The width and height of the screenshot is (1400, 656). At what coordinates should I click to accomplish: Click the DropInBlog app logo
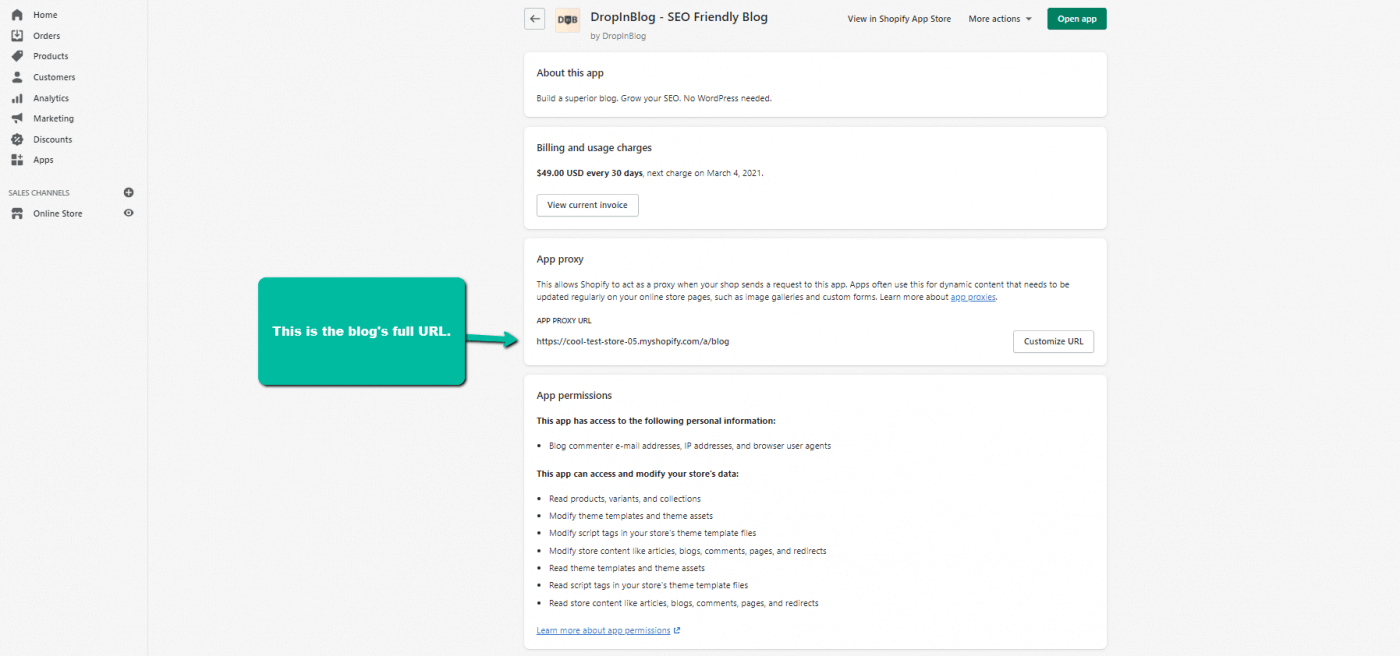pos(567,18)
